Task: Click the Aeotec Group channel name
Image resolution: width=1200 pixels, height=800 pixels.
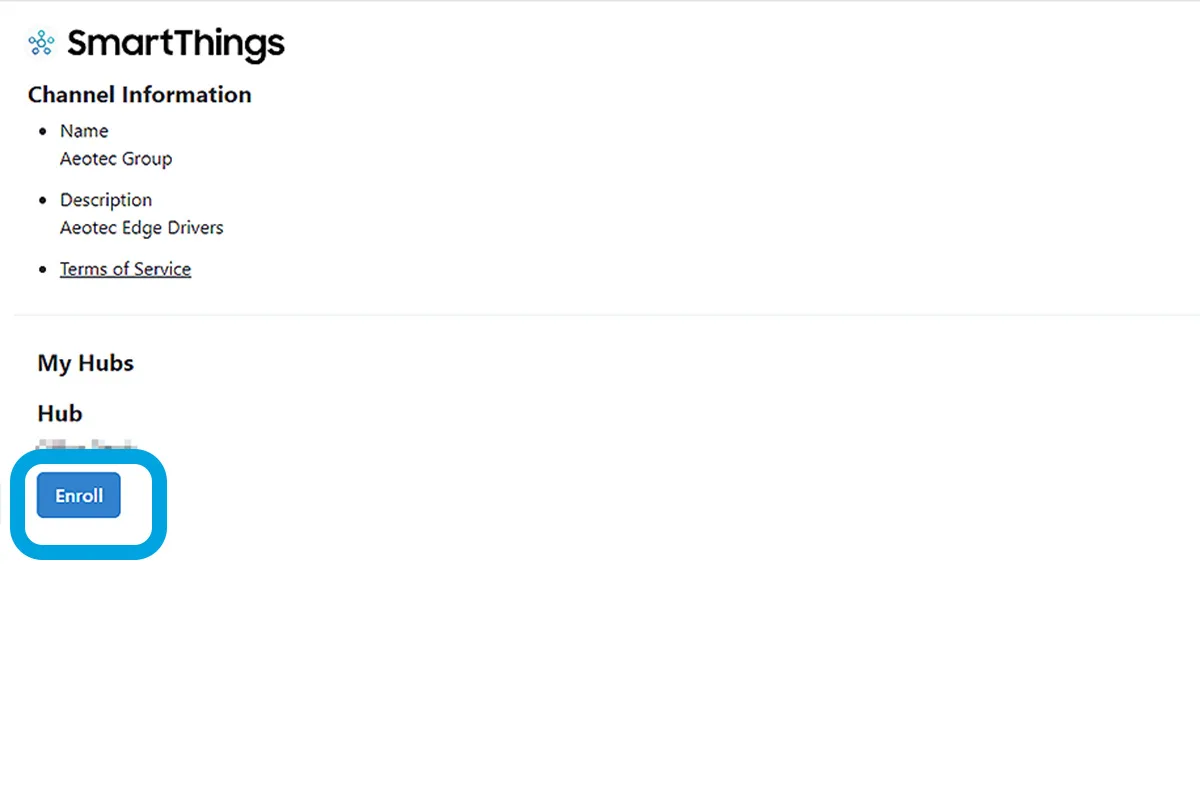Action: coord(116,159)
